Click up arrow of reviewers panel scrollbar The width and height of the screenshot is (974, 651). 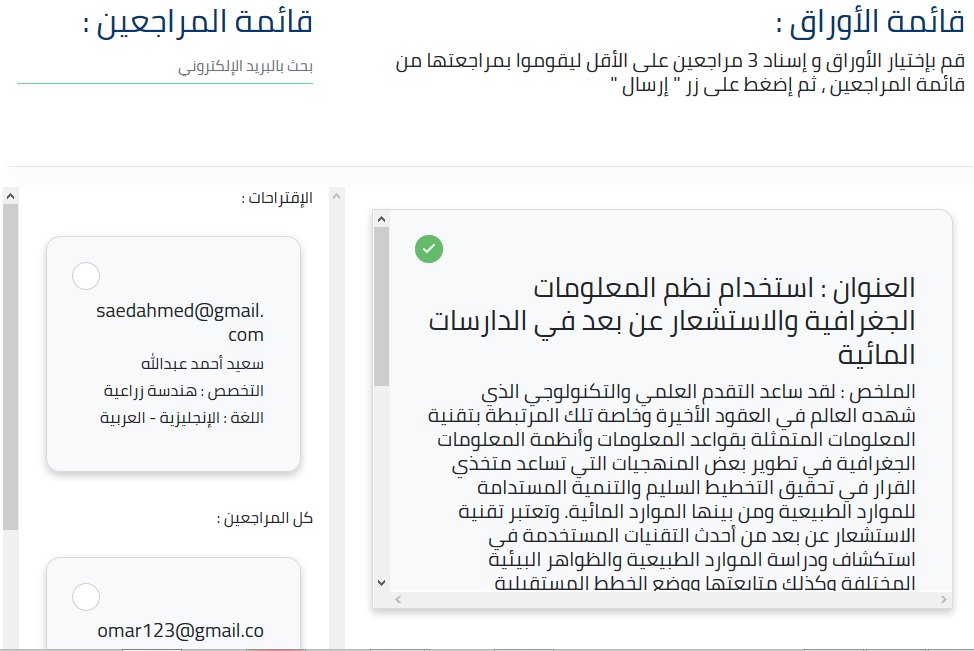[10, 195]
